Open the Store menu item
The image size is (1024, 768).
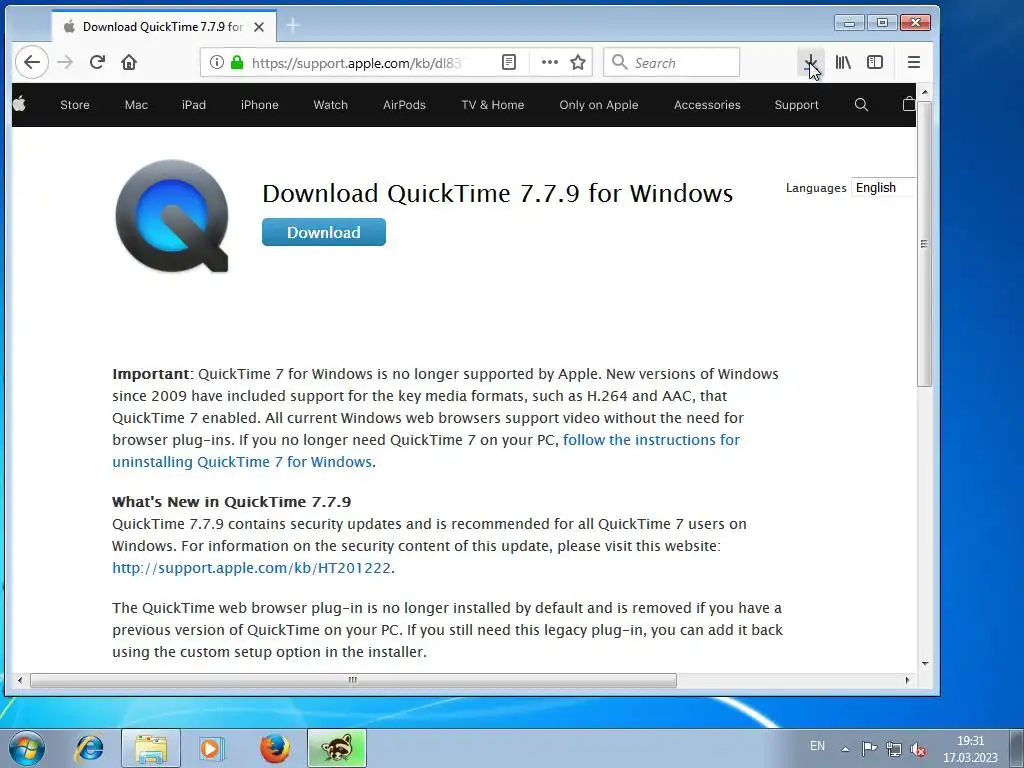[75, 105]
